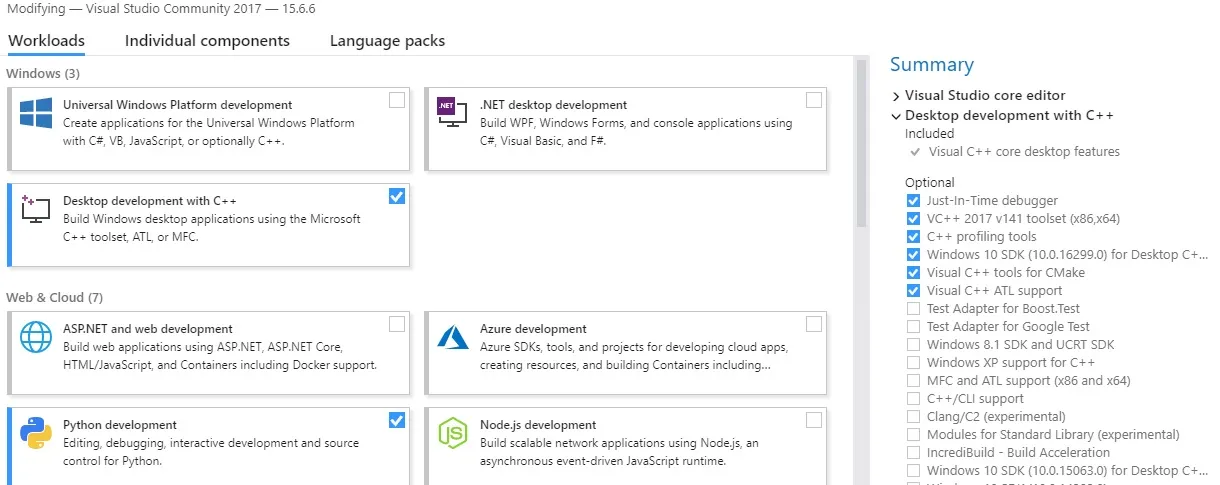Enable the Universal Windows Platform workload checkbox
This screenshot has width=1220, height=485.
click(x=397, y=100)
